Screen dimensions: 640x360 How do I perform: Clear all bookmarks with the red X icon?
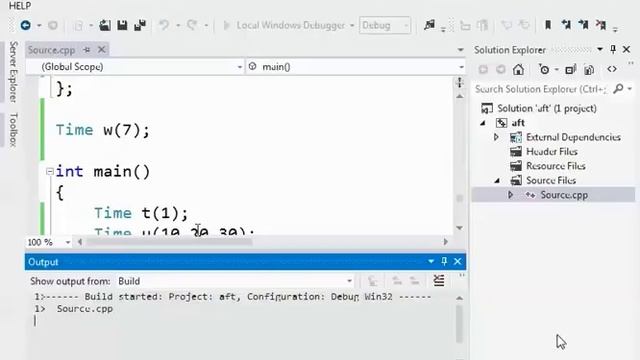601,25
